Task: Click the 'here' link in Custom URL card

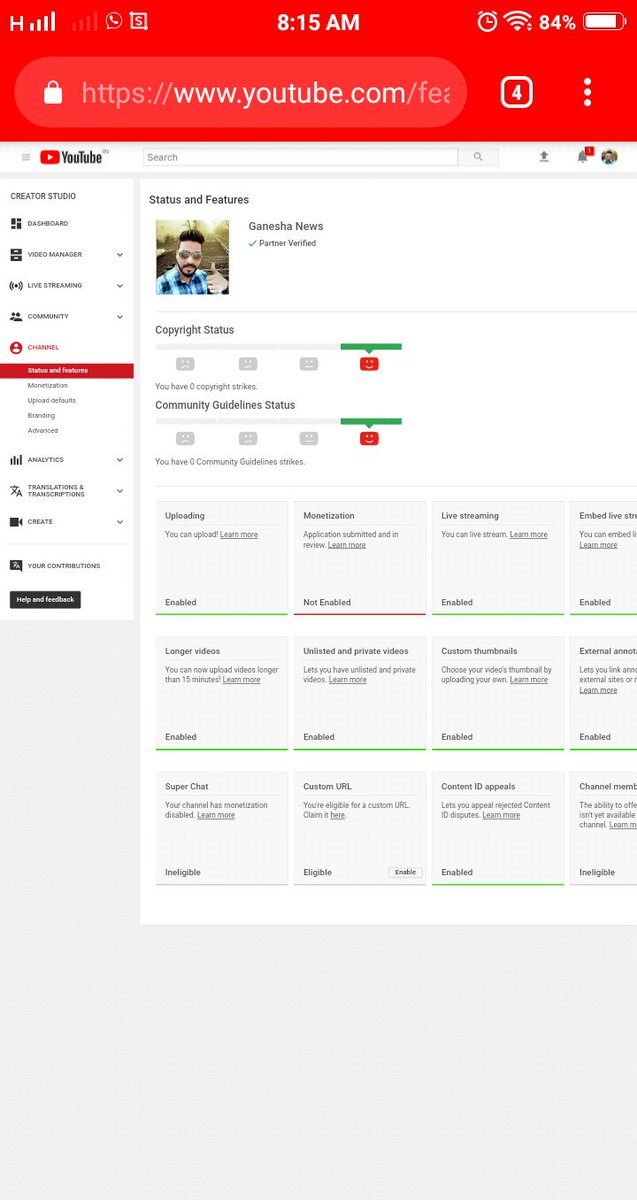Action: tap(337, 815)
